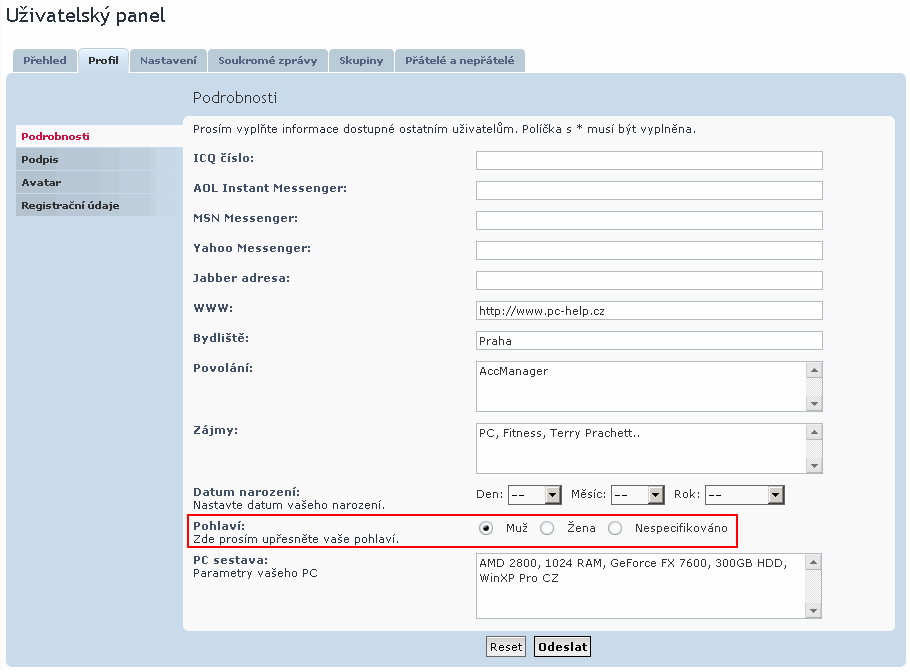The width and height of the screenshot is (910, 672).
Task: Click the ICQ číslo input field
Action: [x=649, y=161]
